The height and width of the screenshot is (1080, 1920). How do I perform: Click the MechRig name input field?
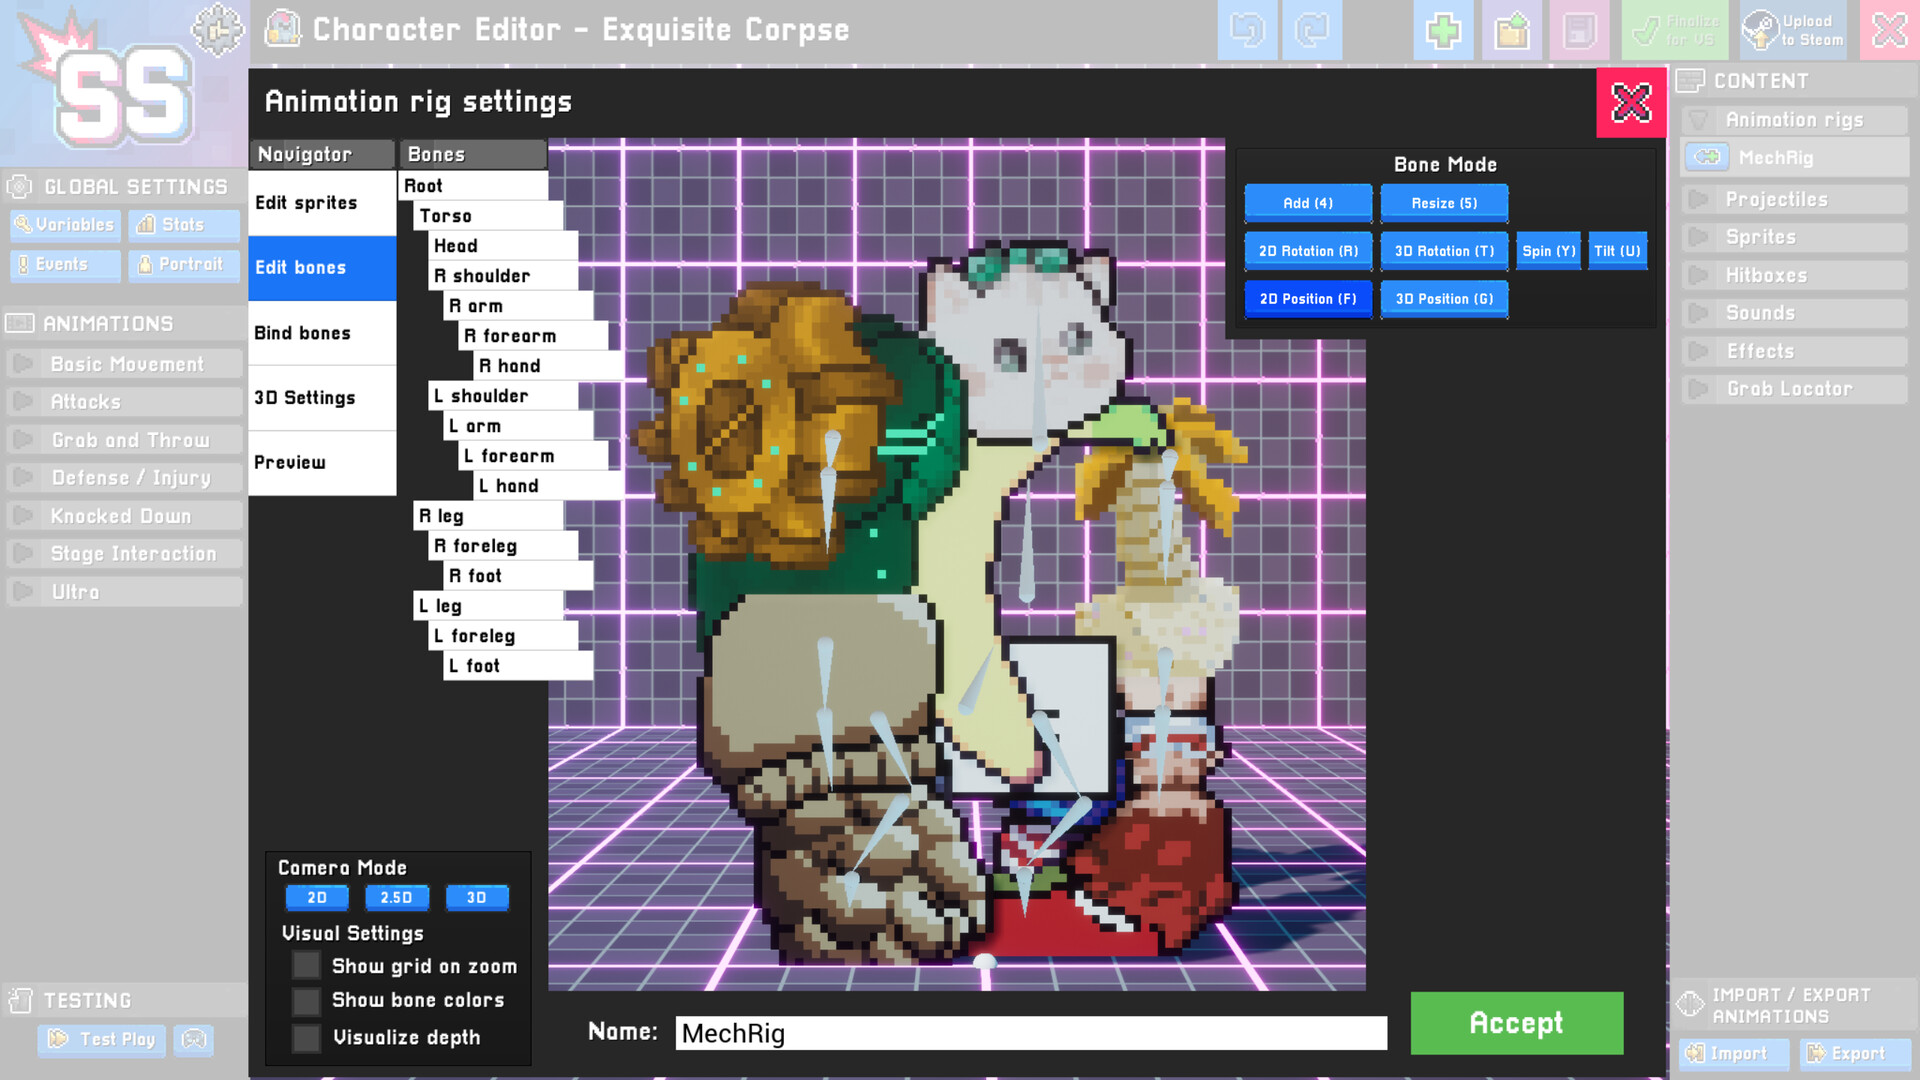point(1031,1033)
